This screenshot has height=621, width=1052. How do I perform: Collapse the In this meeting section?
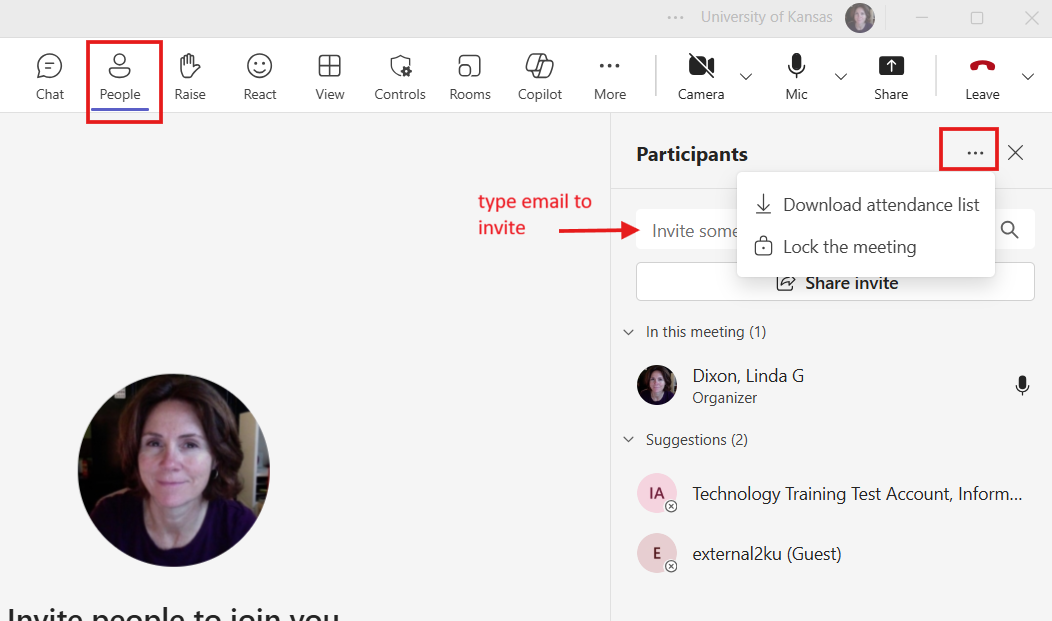[628, 332]
